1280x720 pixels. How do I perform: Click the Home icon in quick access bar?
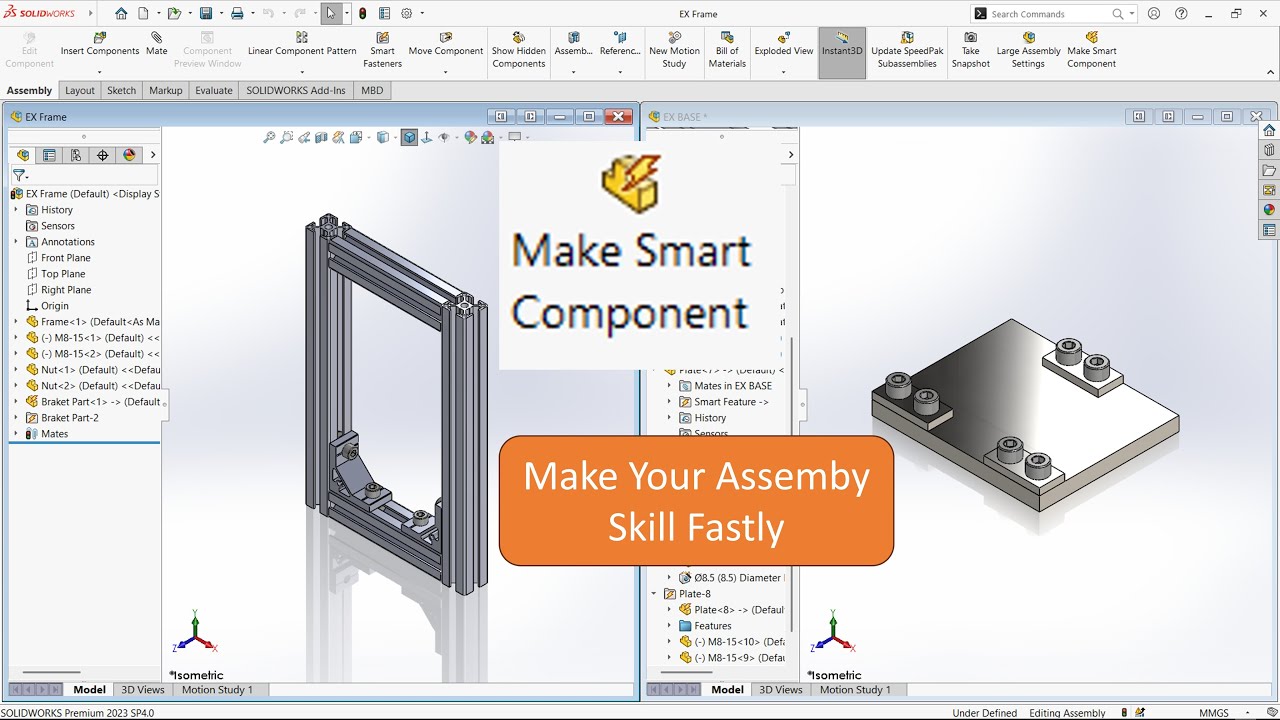click(x=121, y=14)
